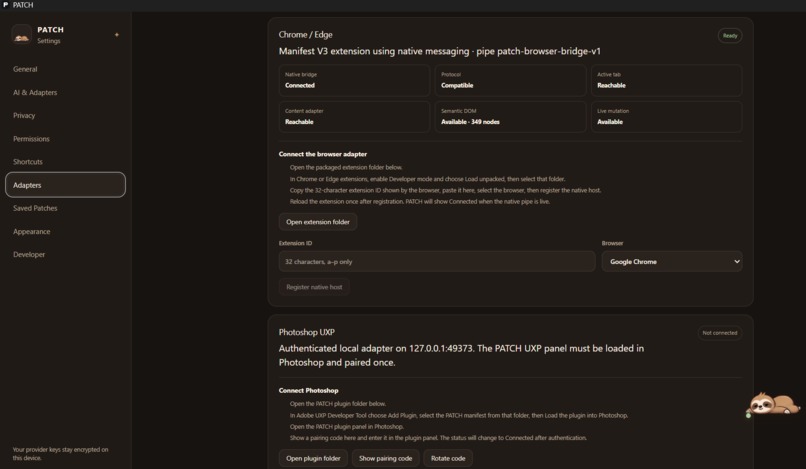The height and width of the screenshot is (469, 806).
Task: Click 'In Chrome or Edge extensions' step
Action: 427,179
